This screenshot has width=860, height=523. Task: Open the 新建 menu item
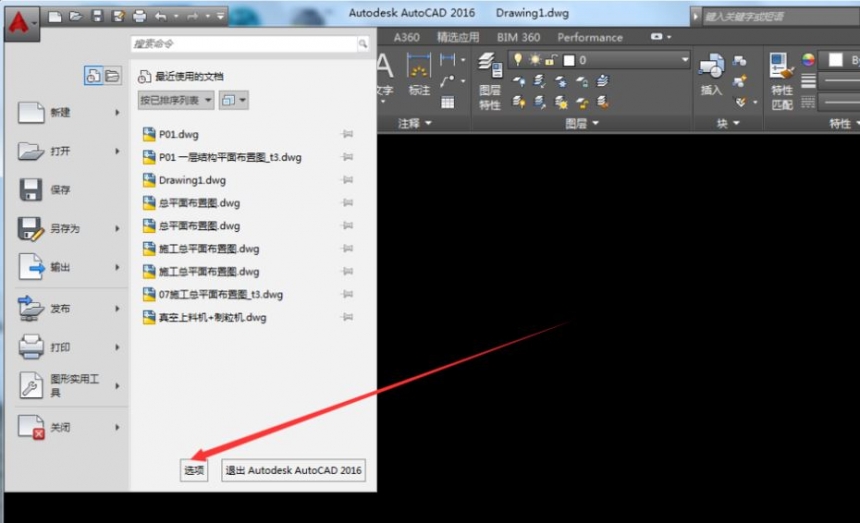[69, 112]
